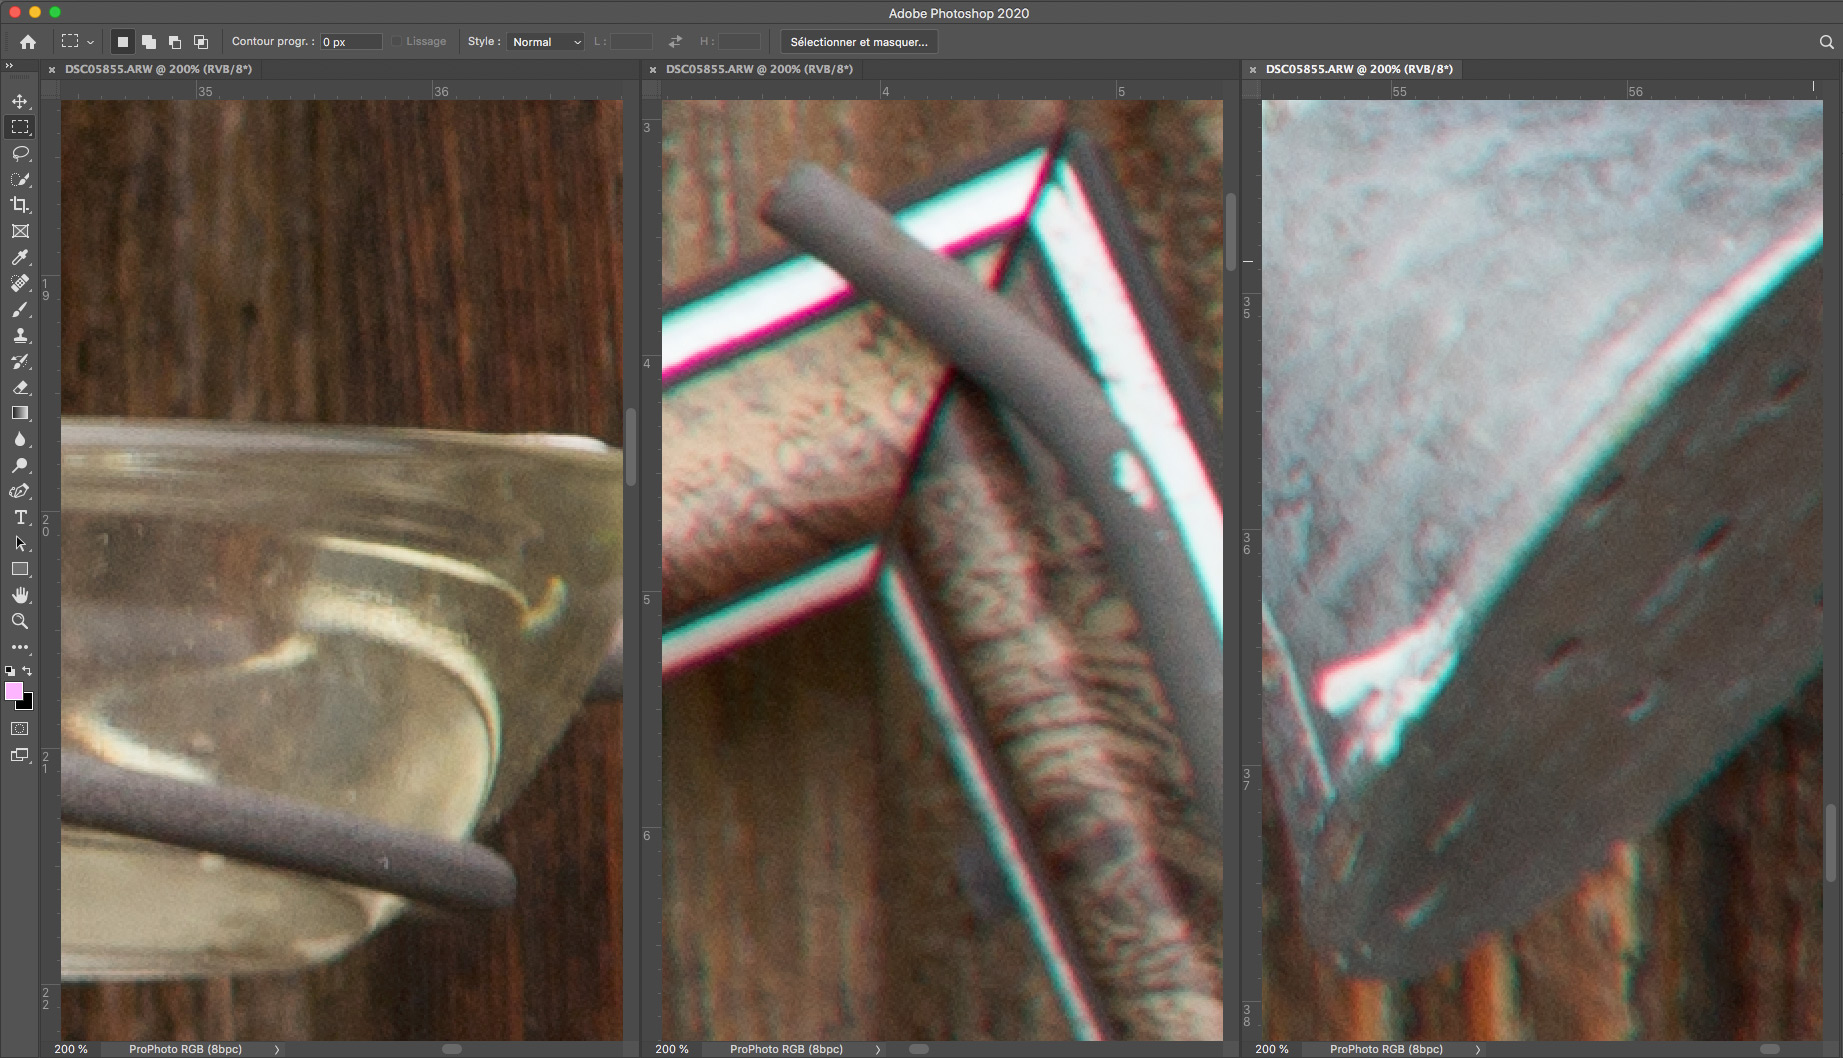Select the Clone Stamp tool
Viewport: 1843px width, 1058px height.
tap(20, 336)
